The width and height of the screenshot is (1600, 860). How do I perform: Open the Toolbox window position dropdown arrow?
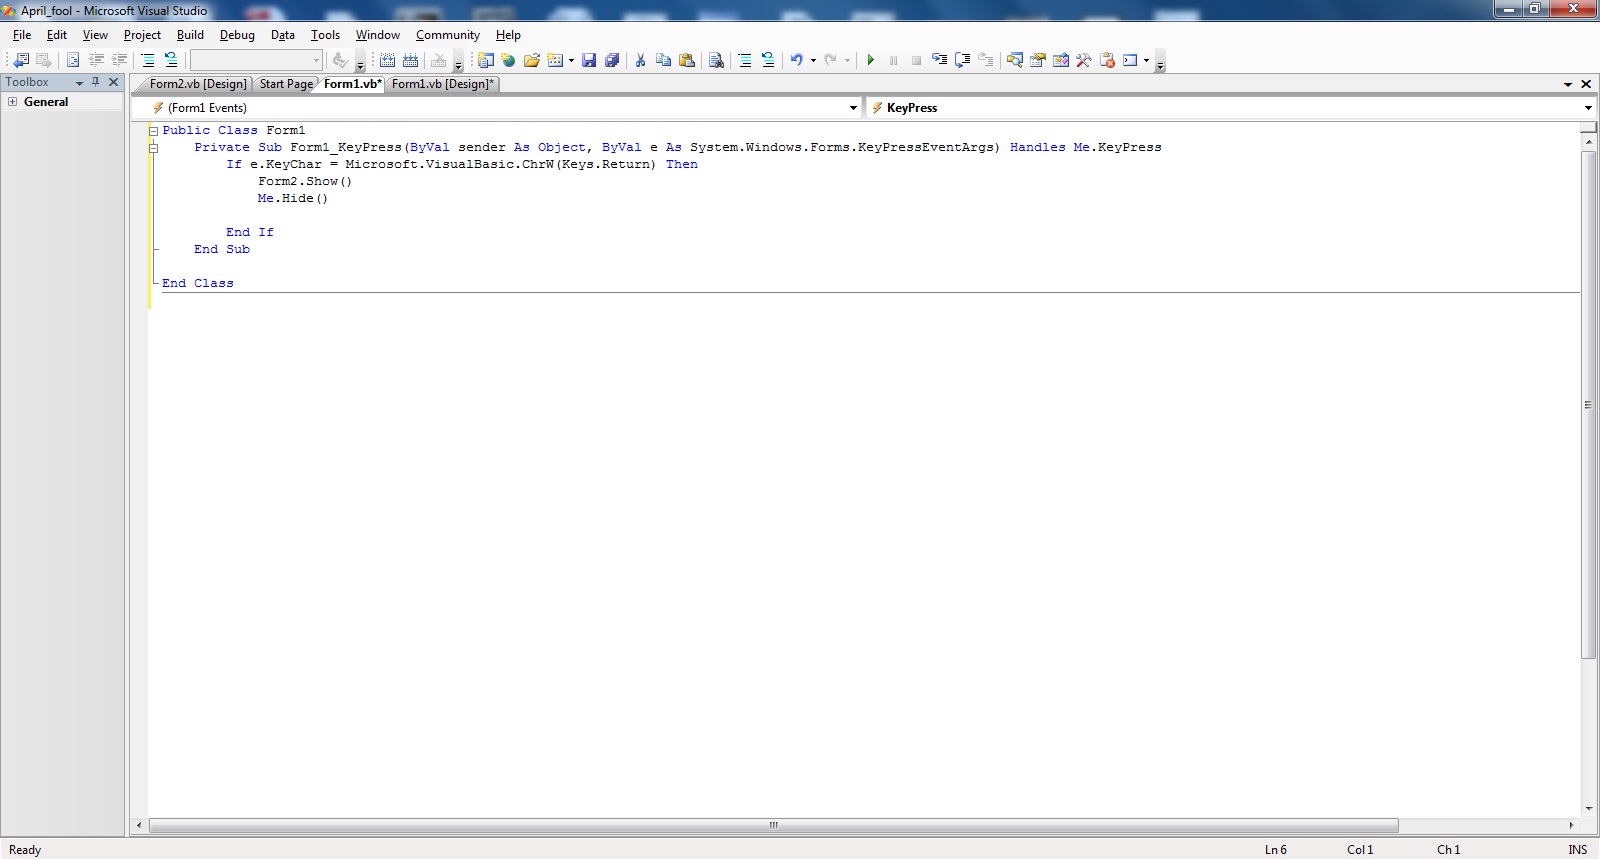pos(79,83)
